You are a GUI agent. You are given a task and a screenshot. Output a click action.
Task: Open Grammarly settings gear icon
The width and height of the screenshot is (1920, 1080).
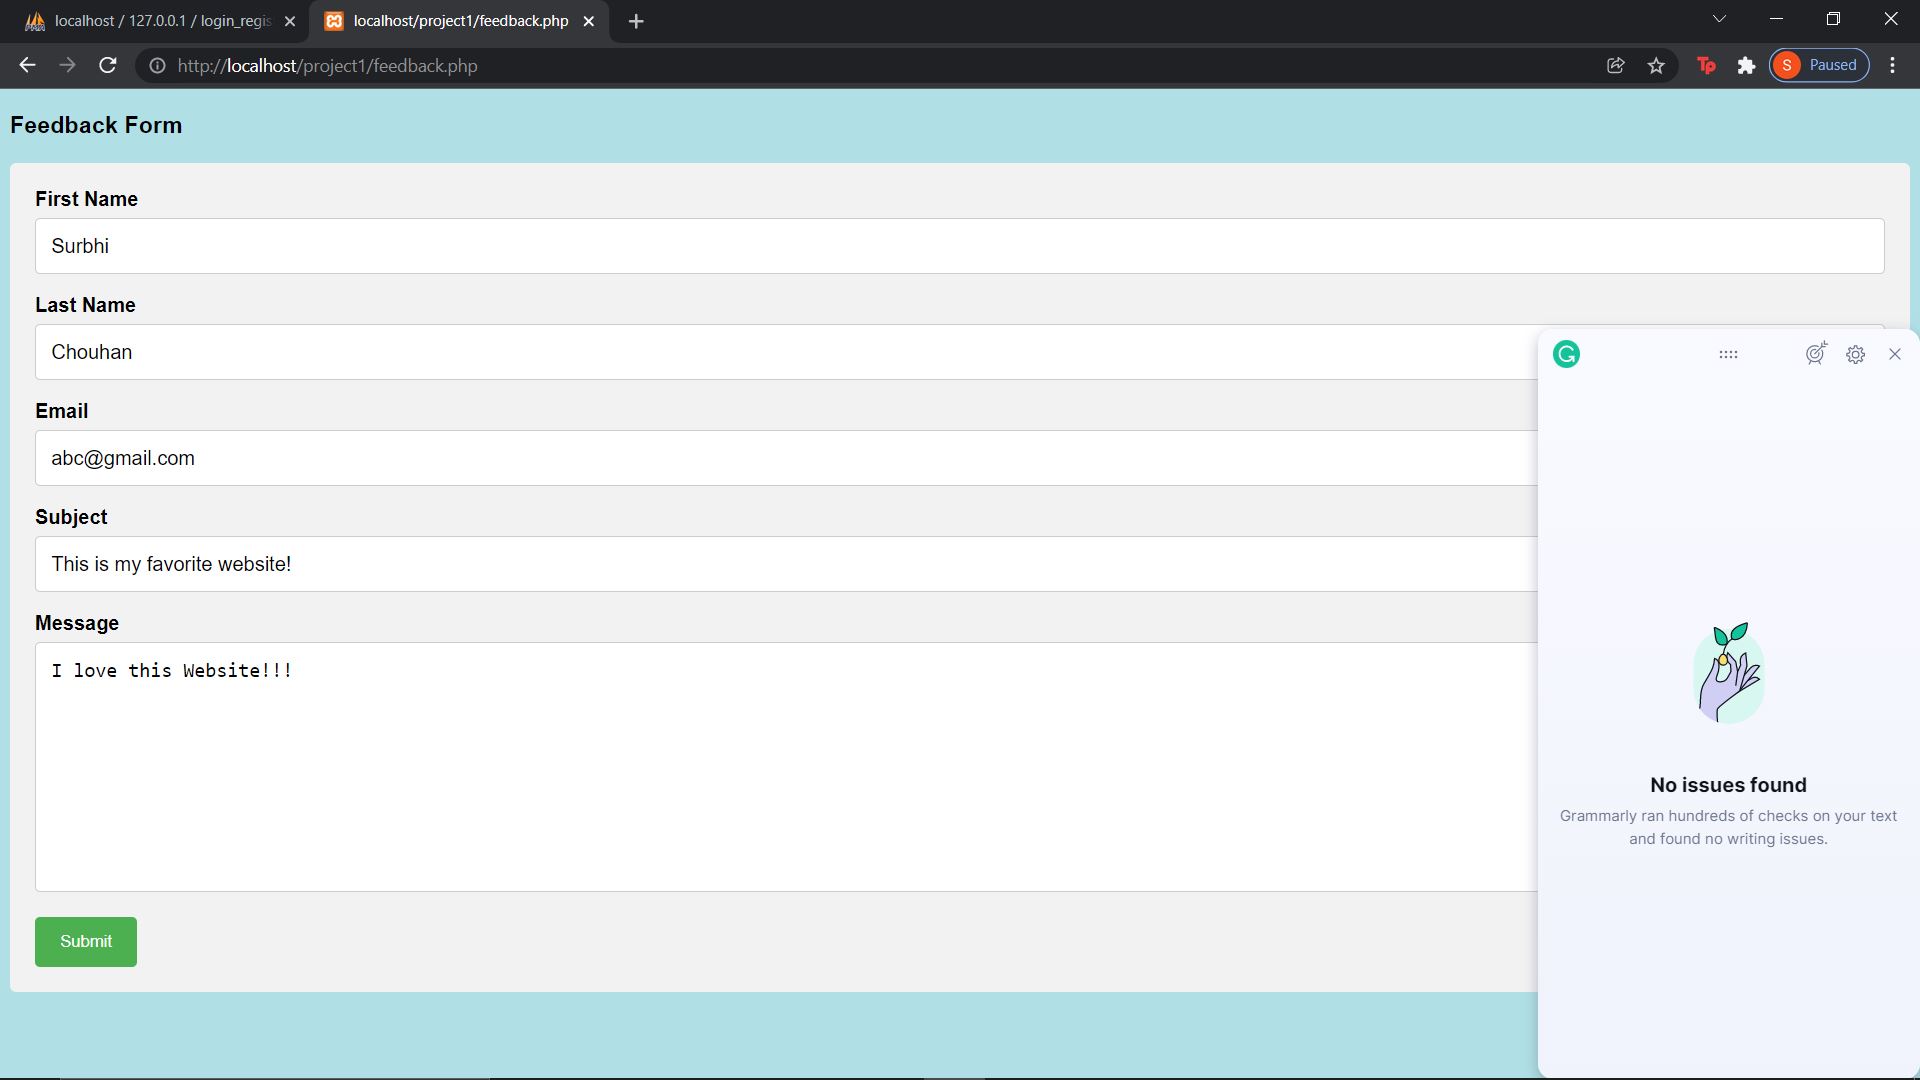coord(1855,355)
